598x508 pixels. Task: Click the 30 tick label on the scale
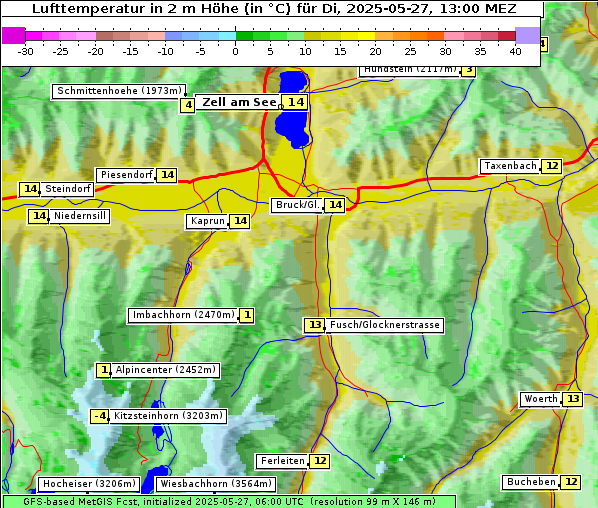(x=445, y=51)
